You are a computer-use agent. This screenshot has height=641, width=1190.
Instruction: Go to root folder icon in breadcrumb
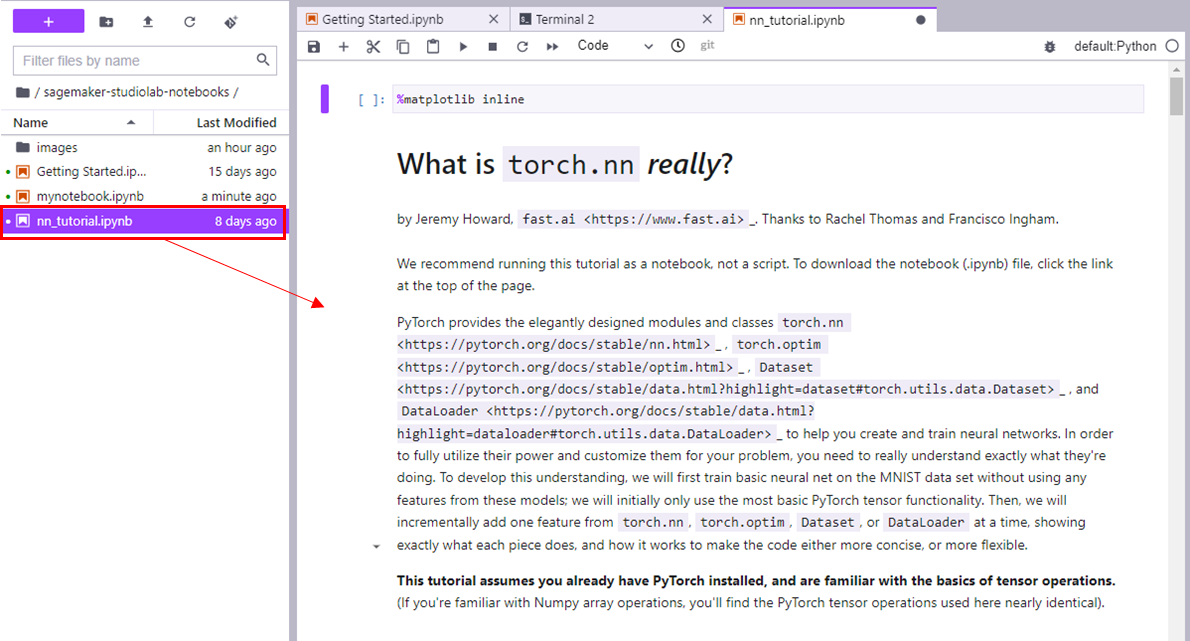pos(23,92)
